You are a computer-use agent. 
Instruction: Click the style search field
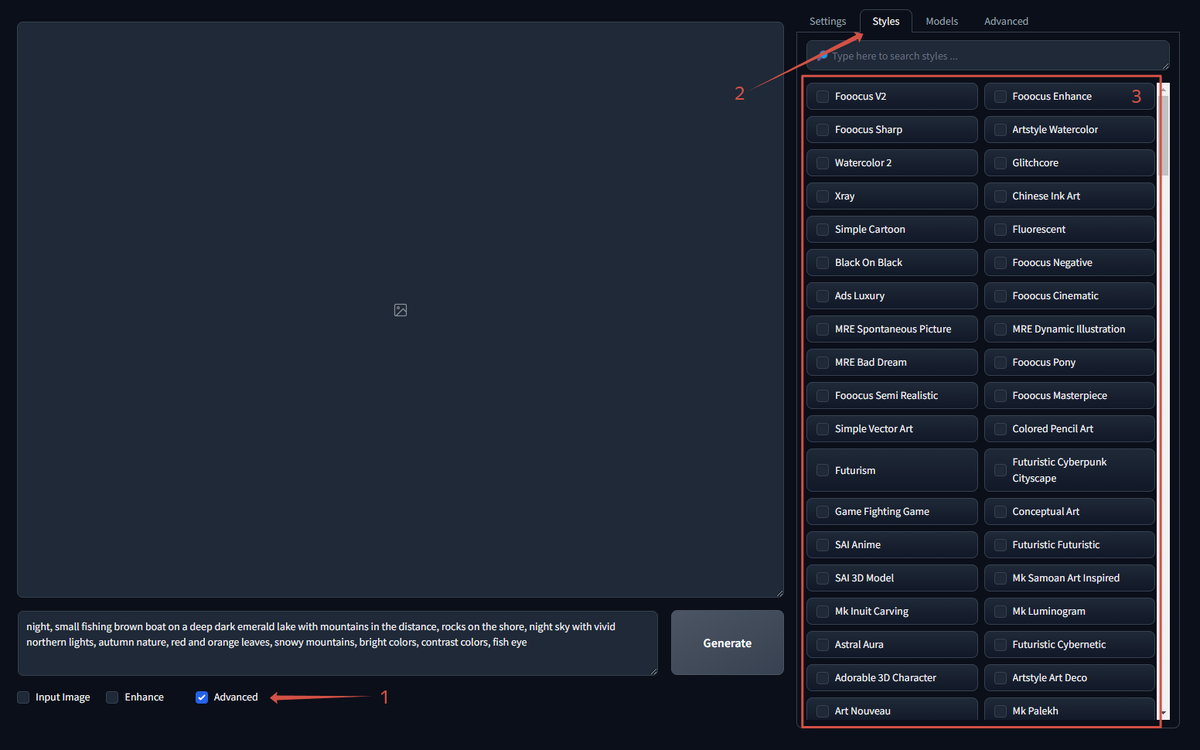(x=988, y=56)
